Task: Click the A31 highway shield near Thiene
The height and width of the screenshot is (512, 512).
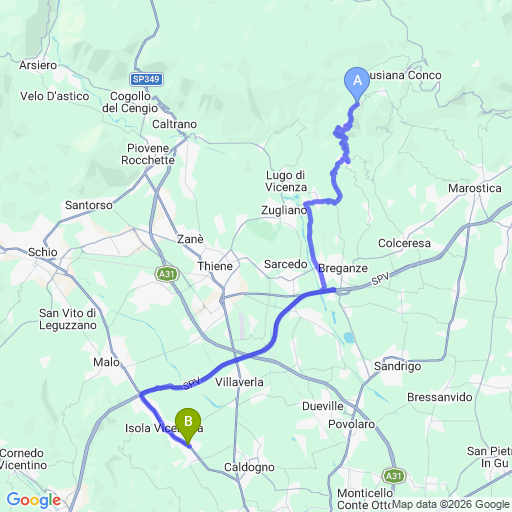Action: pos(167,274)
